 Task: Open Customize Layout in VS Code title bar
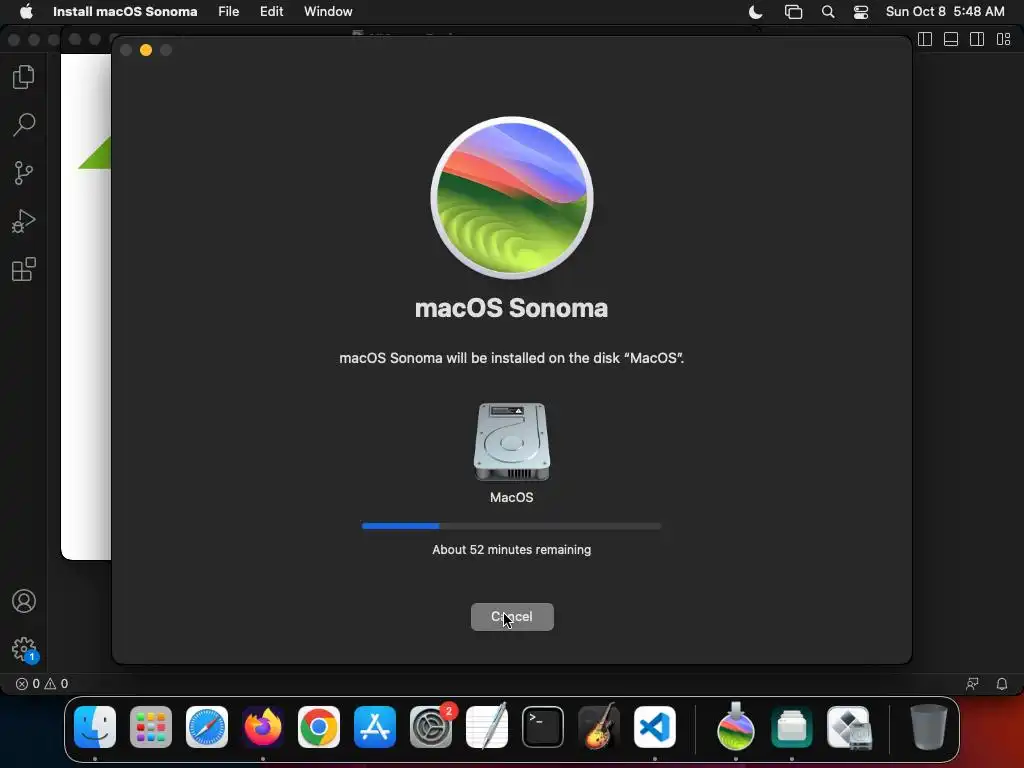(1004, 39)
